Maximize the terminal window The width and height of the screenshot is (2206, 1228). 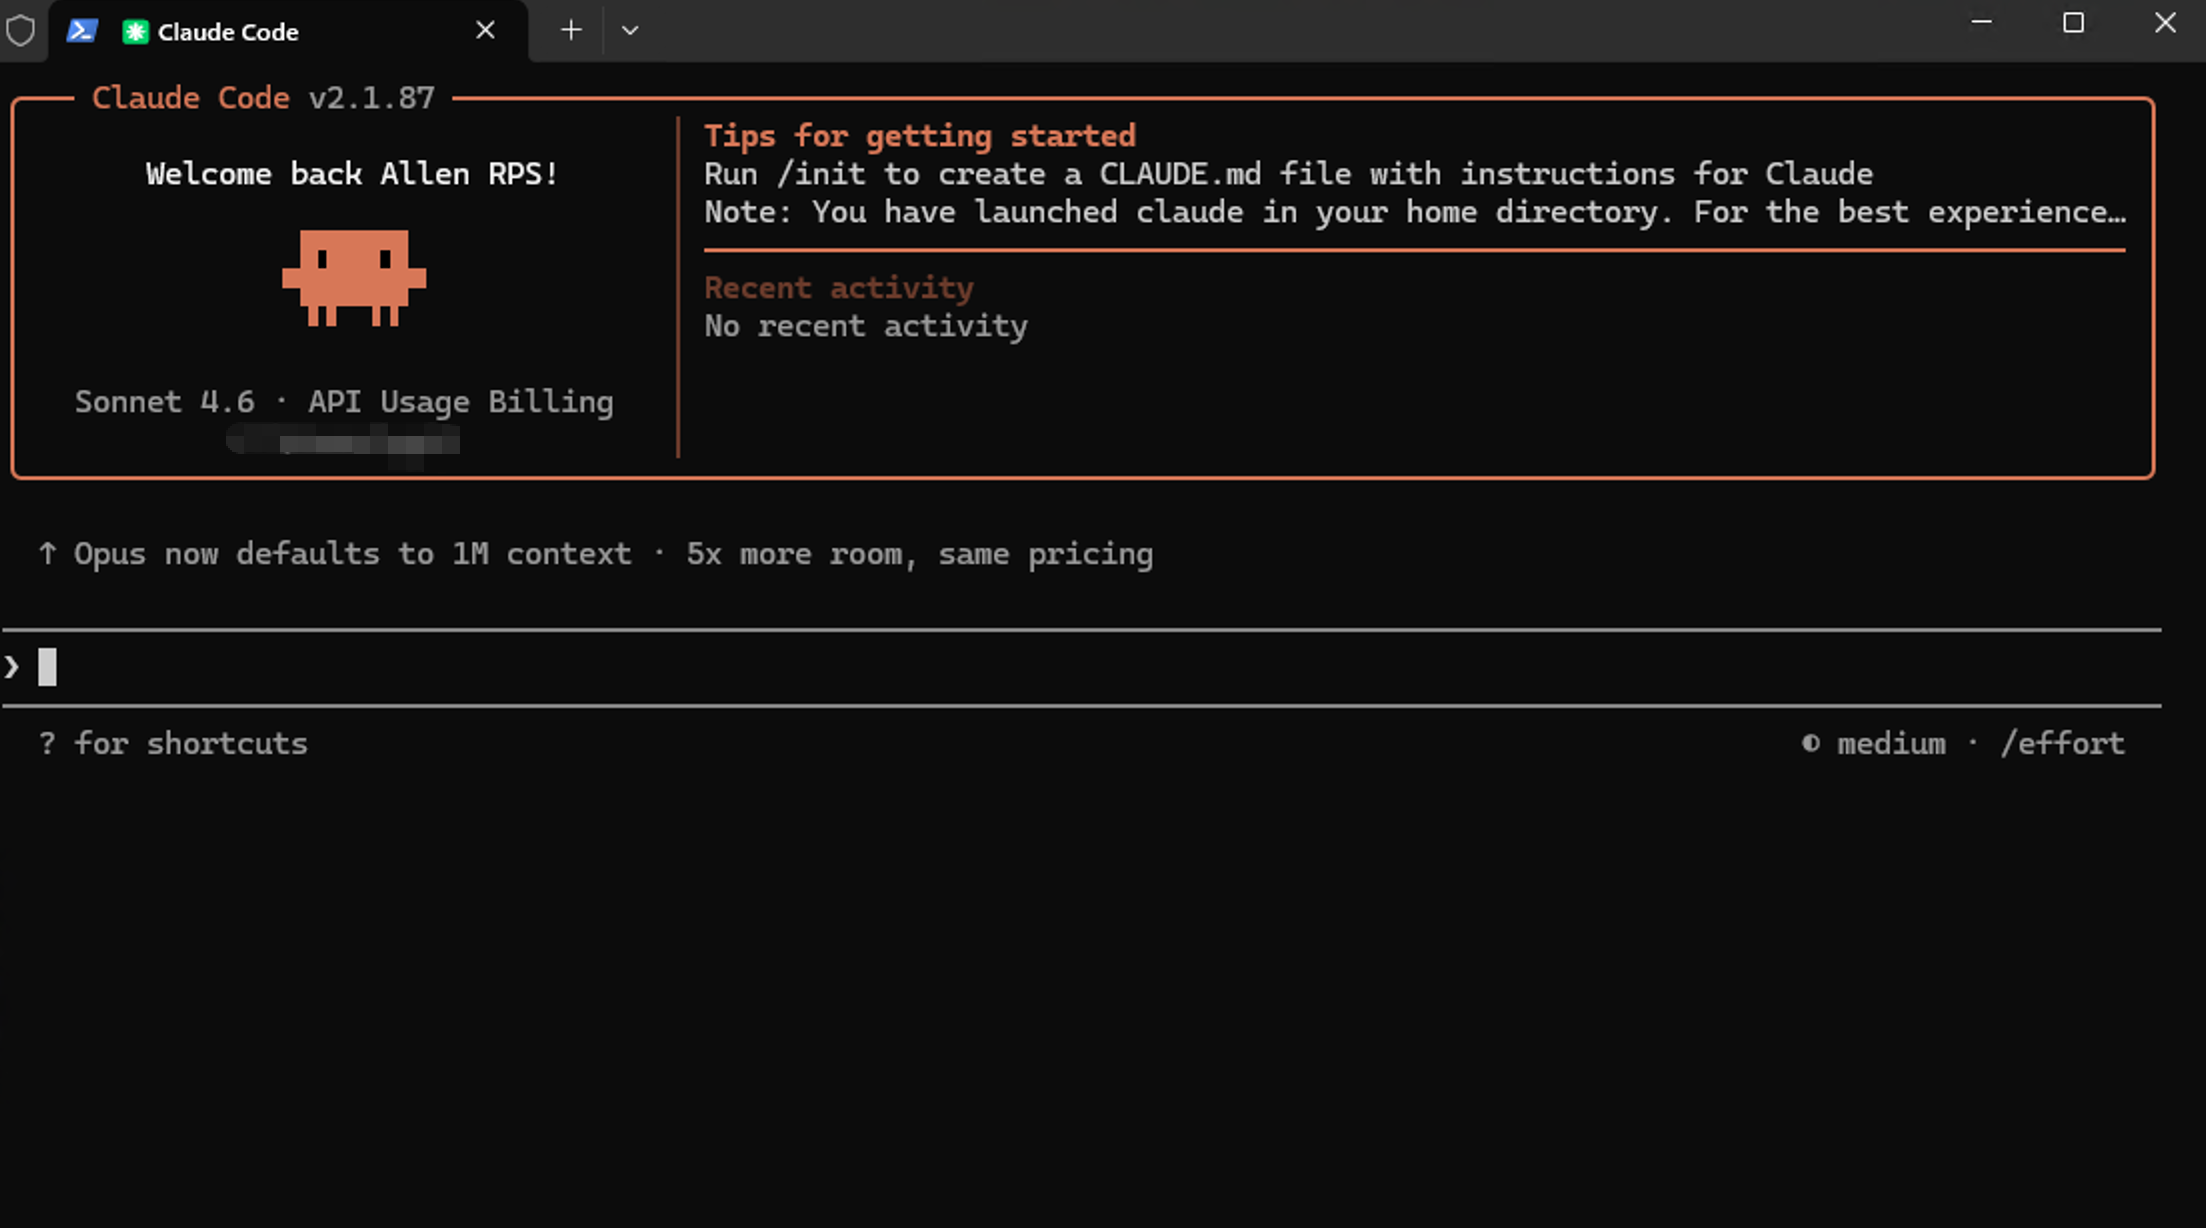tap(2073, 23)
